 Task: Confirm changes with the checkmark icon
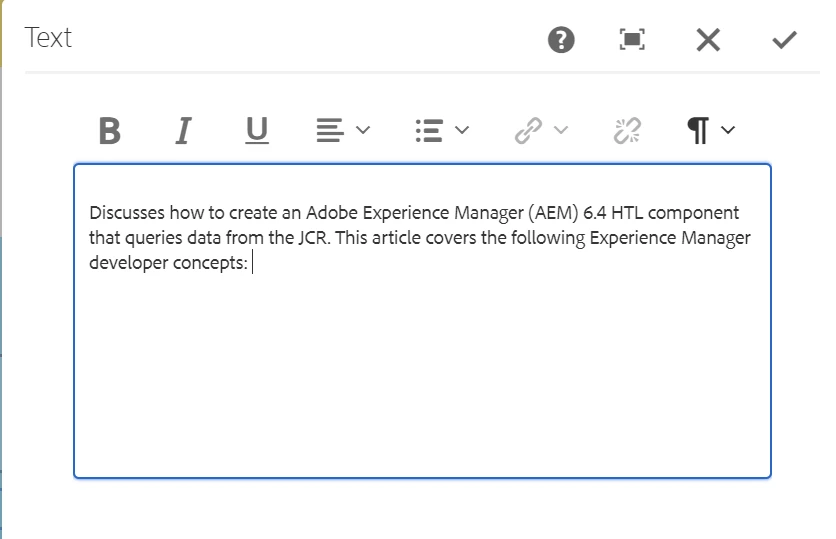(x=784, y=40)
